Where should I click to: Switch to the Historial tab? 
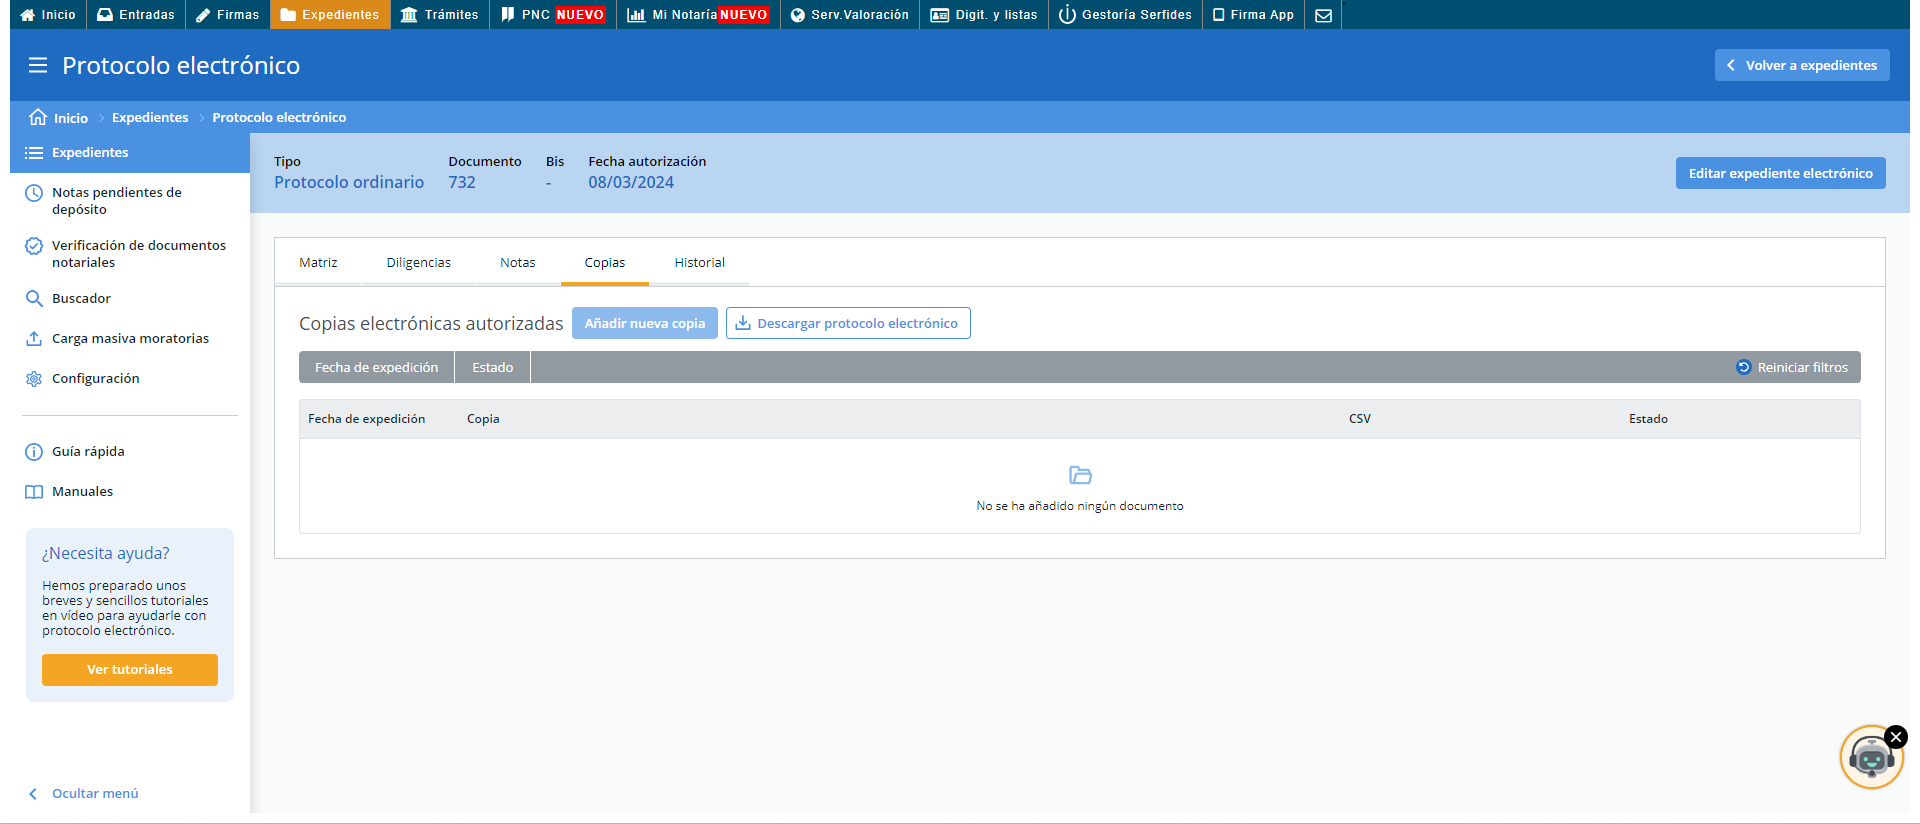pyautogui.click(x=699, y=263)
